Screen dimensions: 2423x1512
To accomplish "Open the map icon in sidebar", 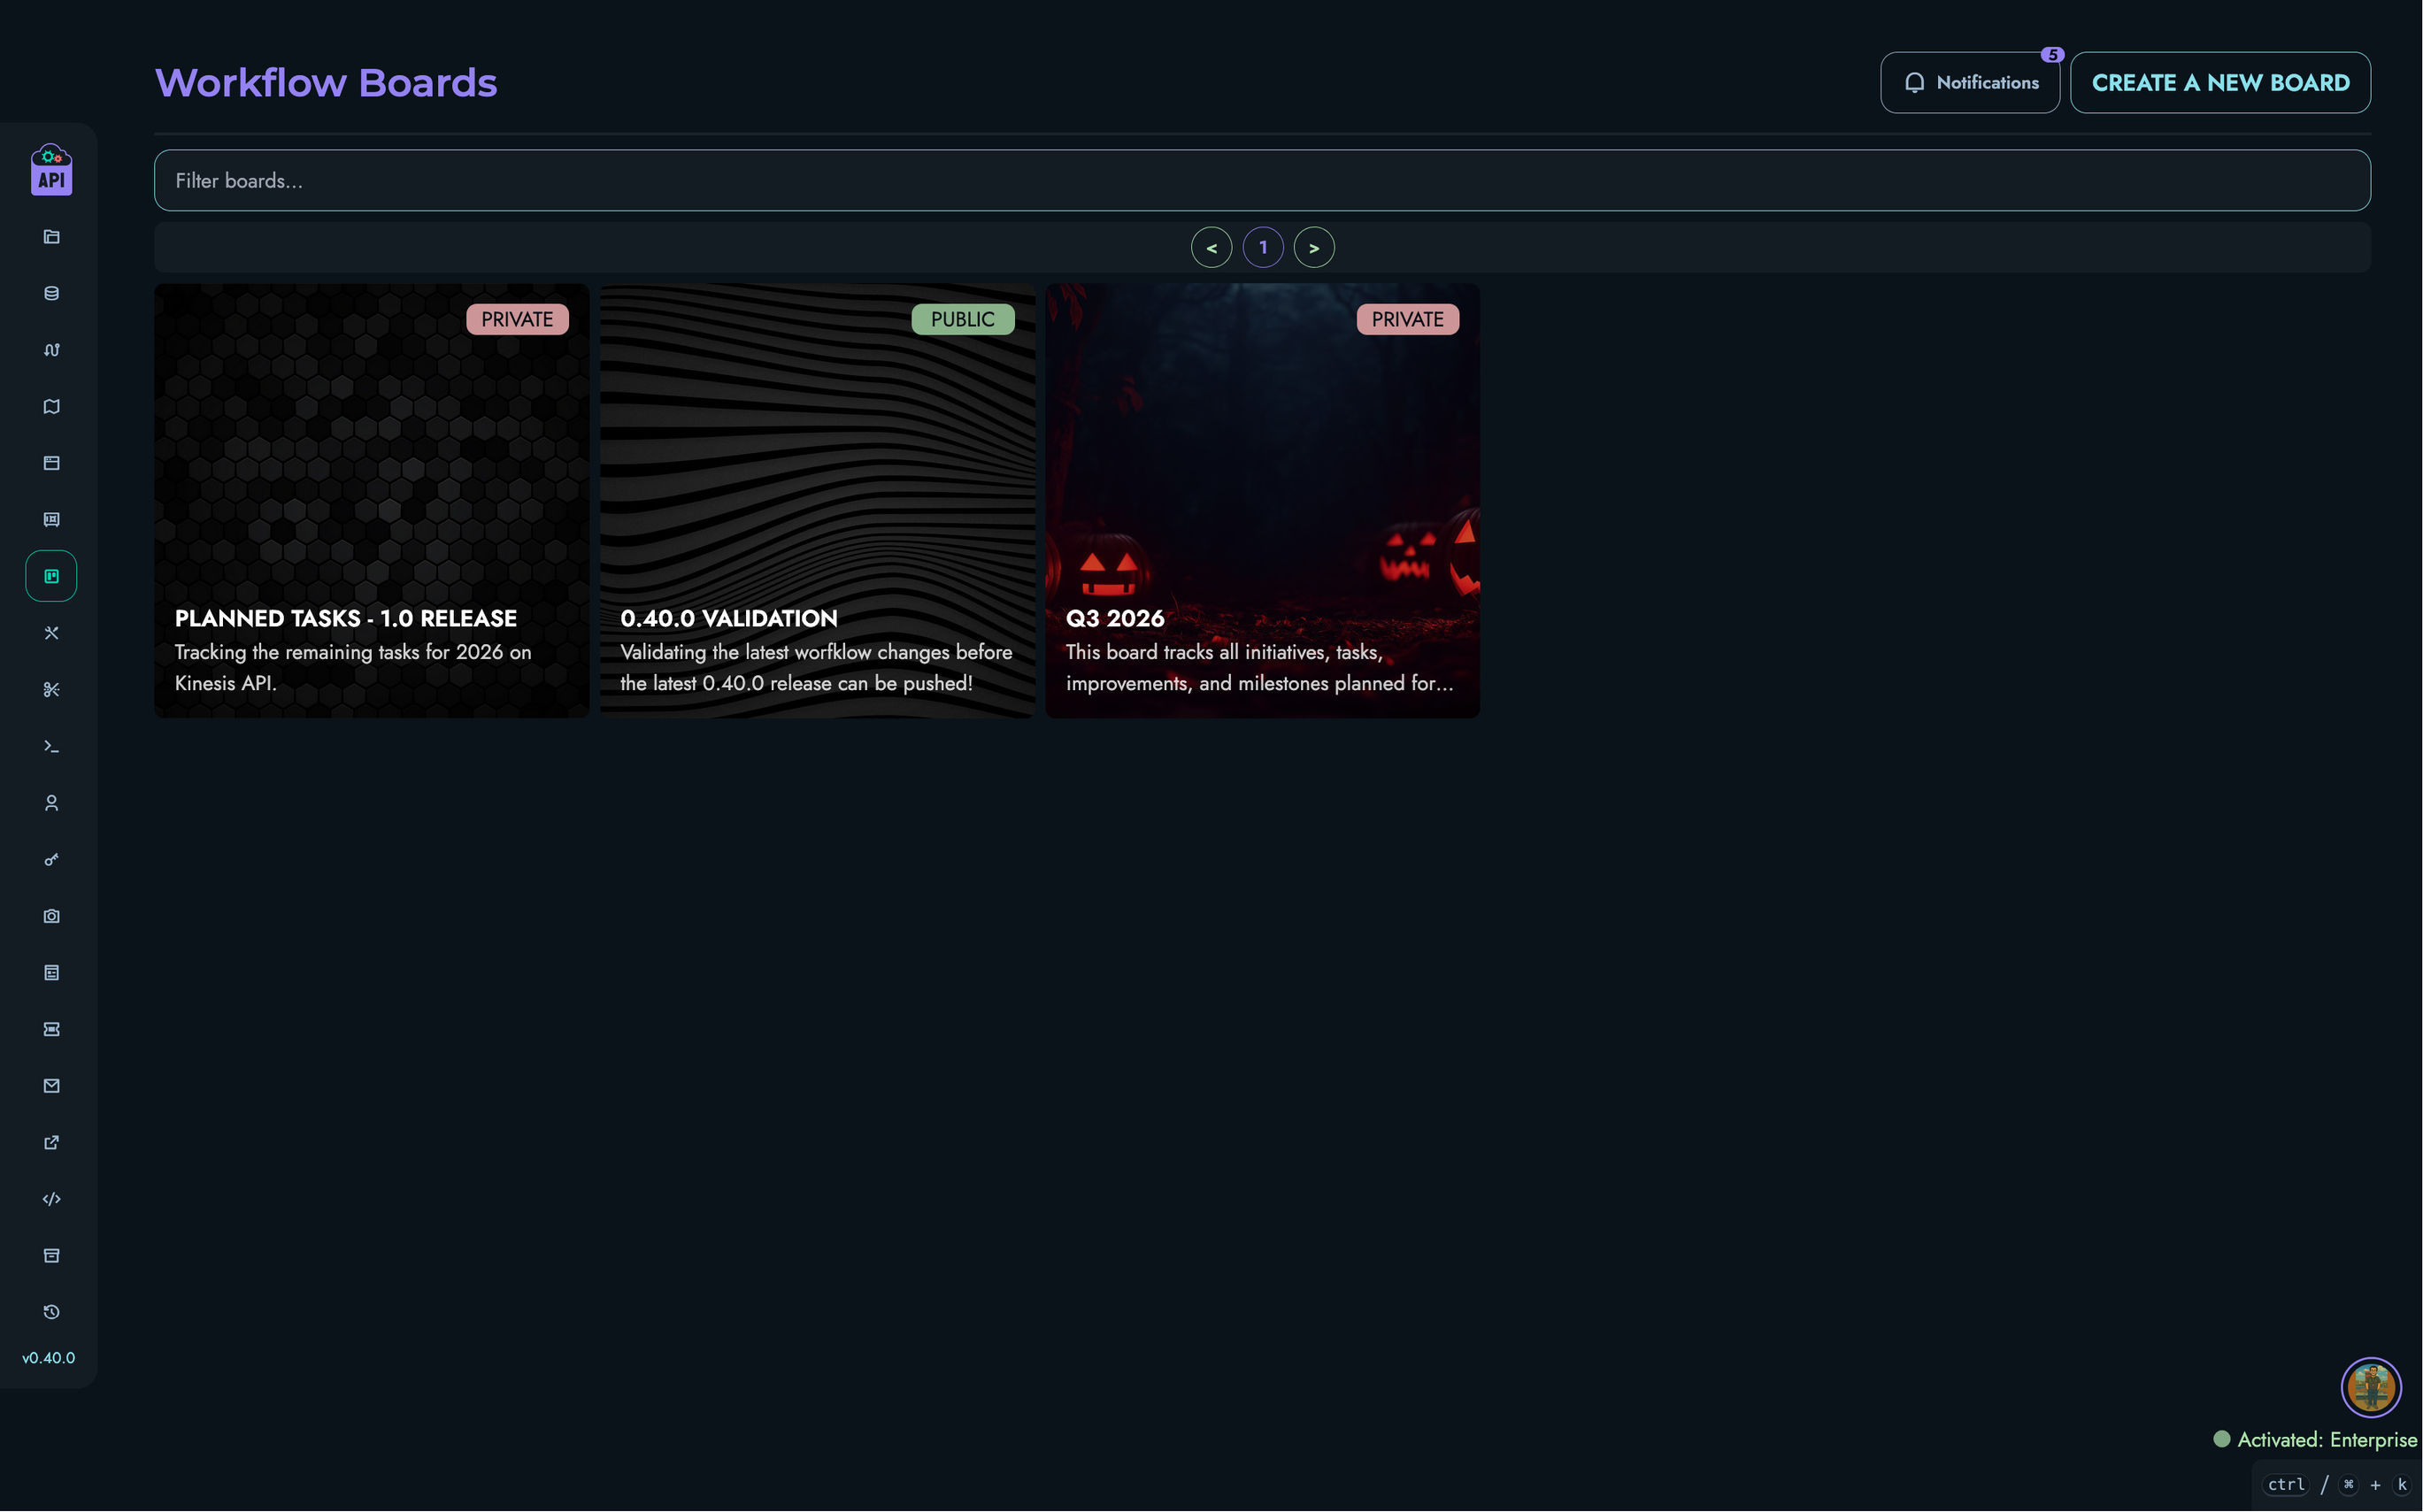I will click(x=51, y=406).
